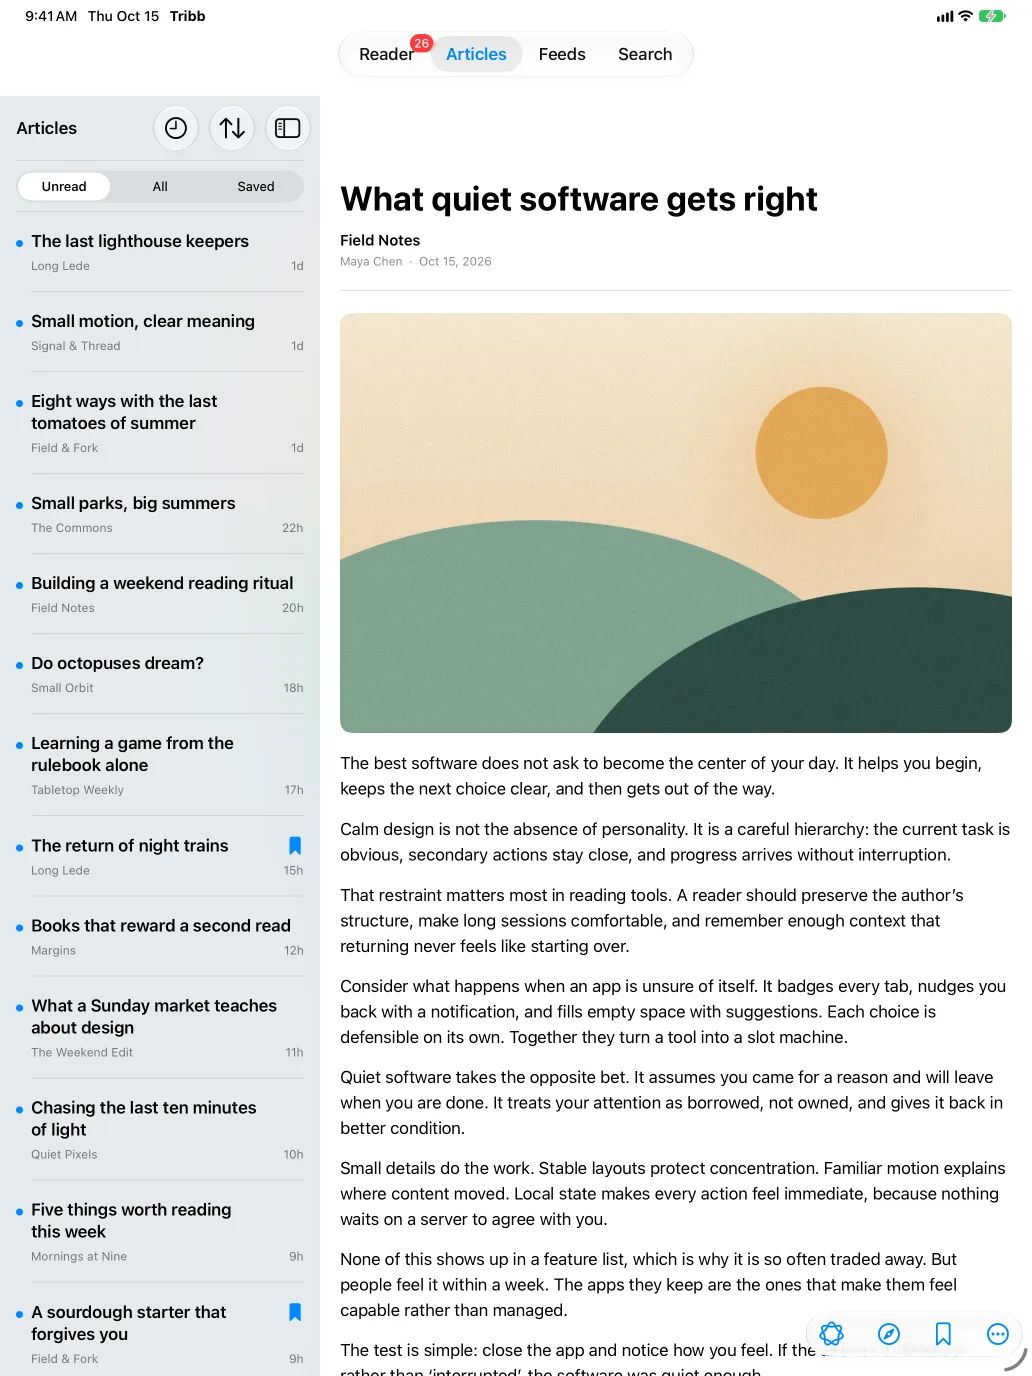Open the reading history clock icon
This screenshot has width=1032, height=1376.
click(x=176, y=128)
